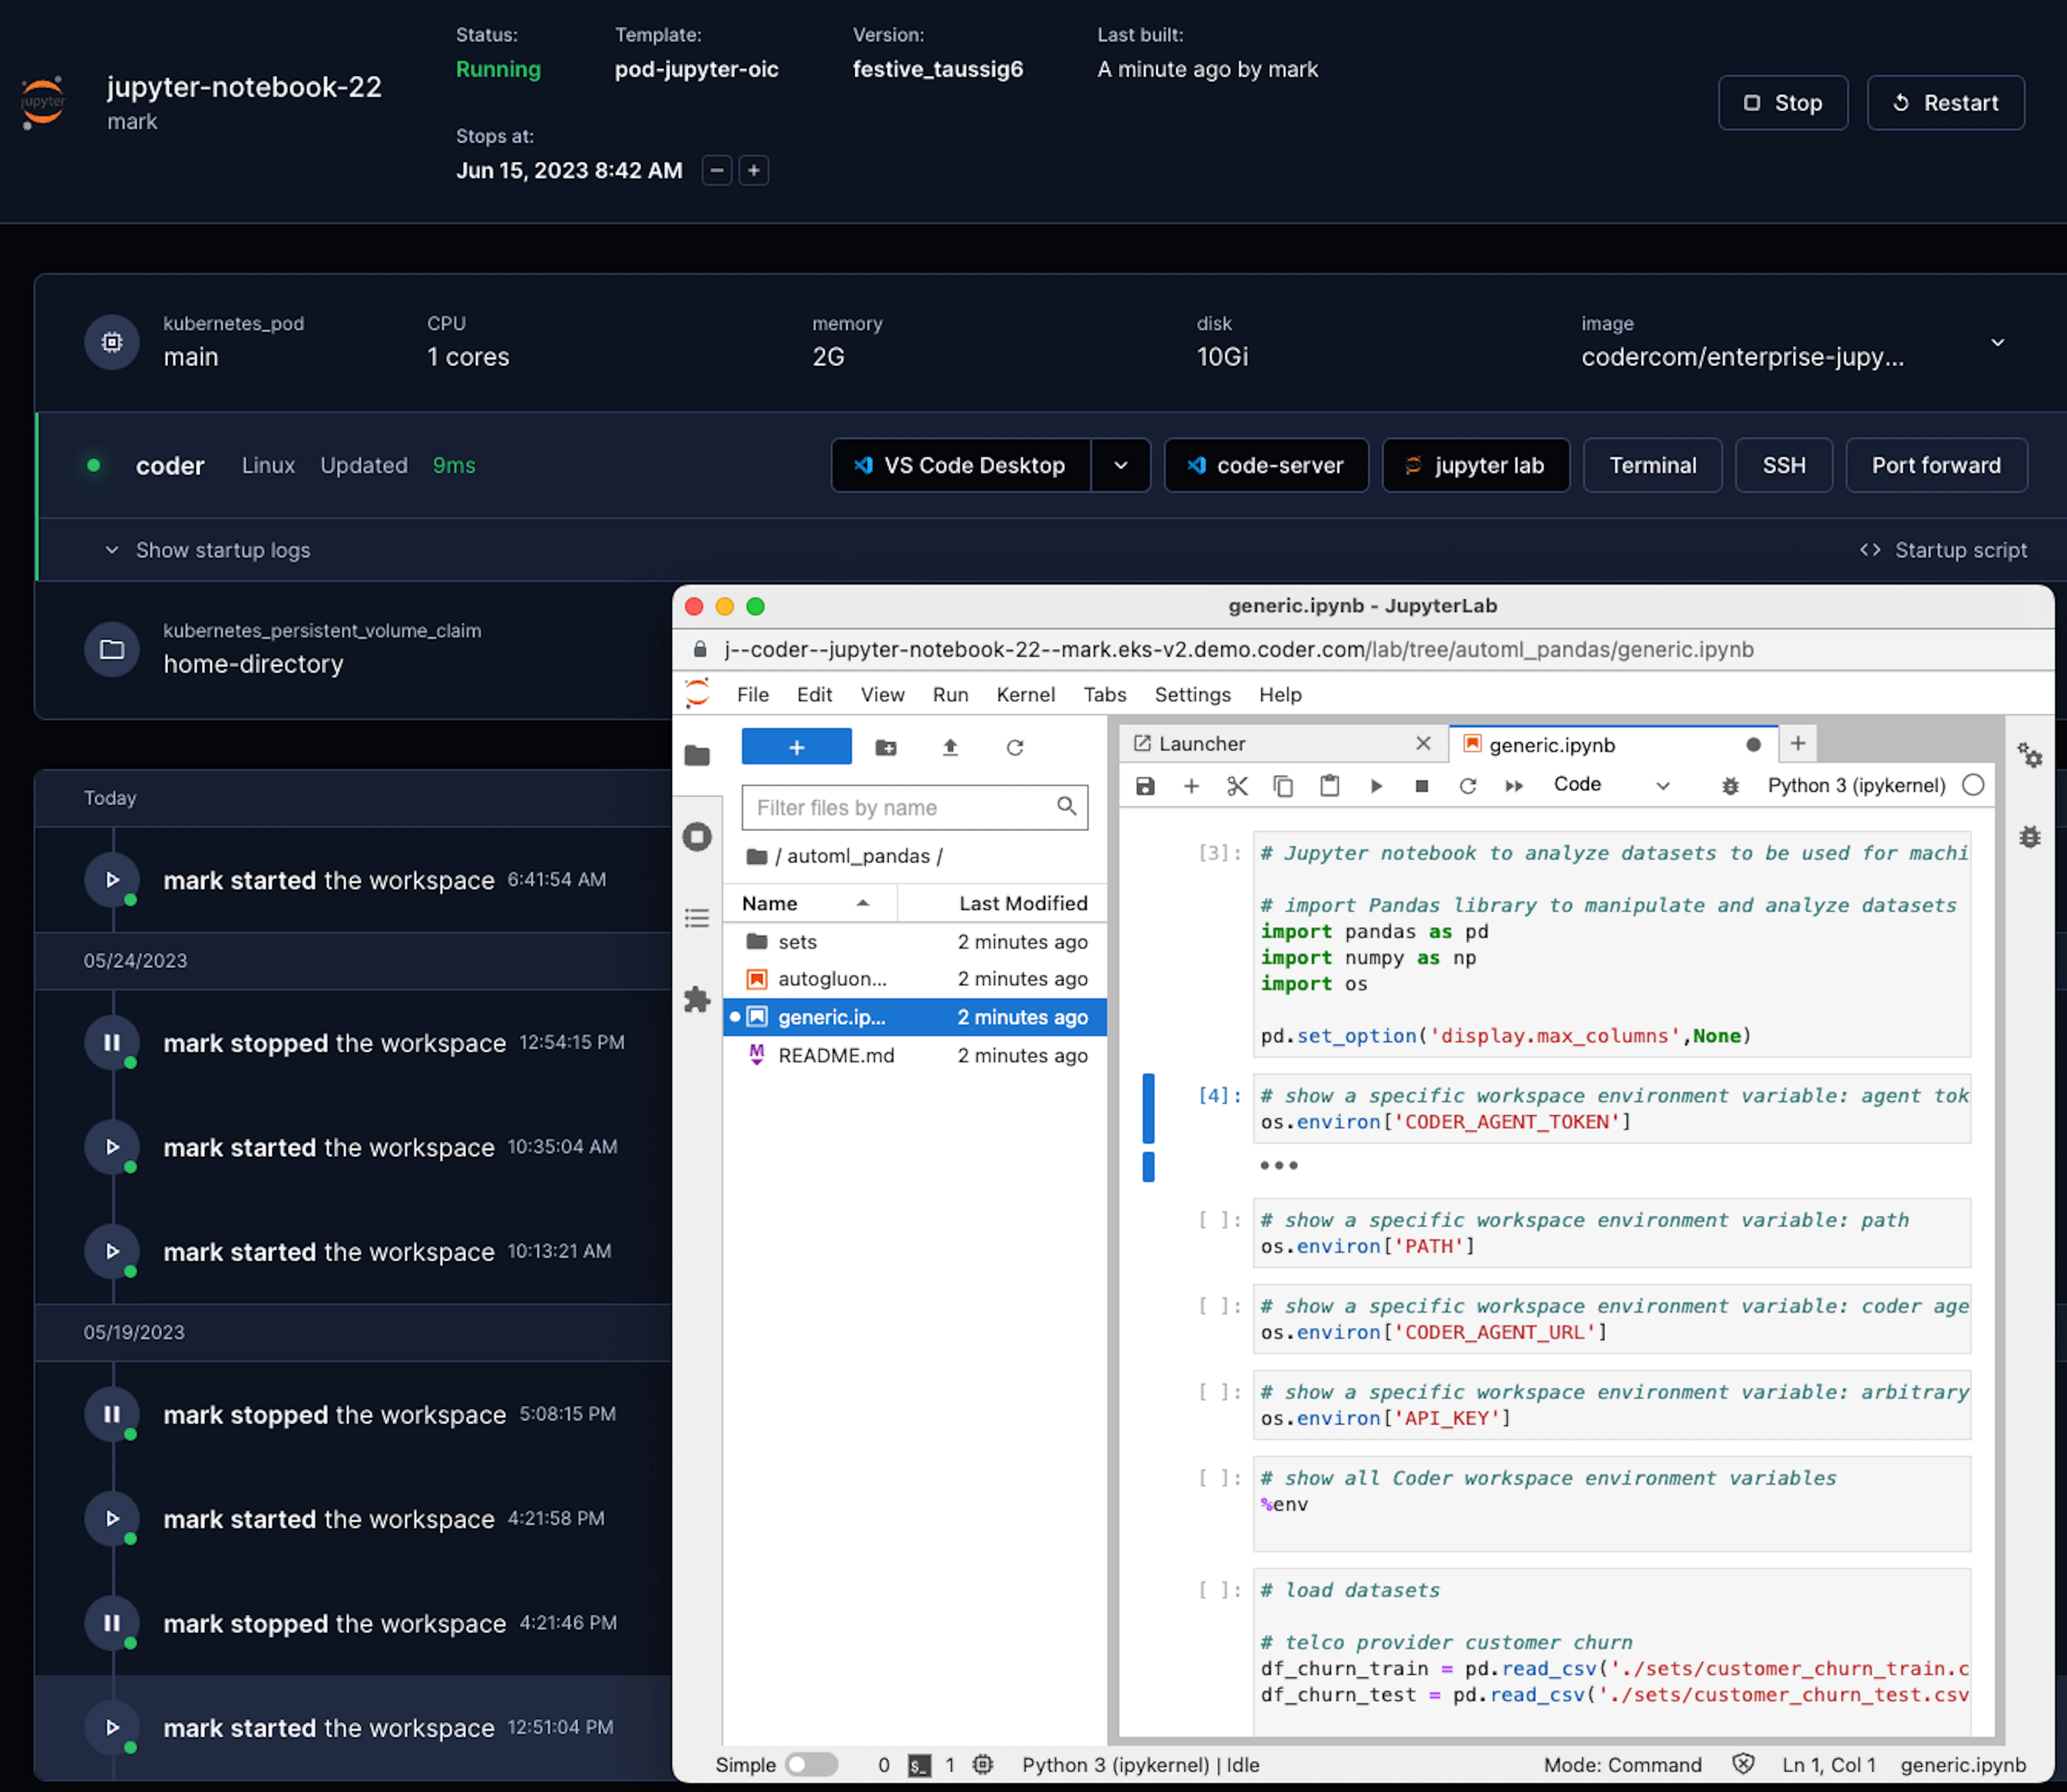Open the cell type Code dropdown
This screenshot has width=2067, height=1792.
1611,785
